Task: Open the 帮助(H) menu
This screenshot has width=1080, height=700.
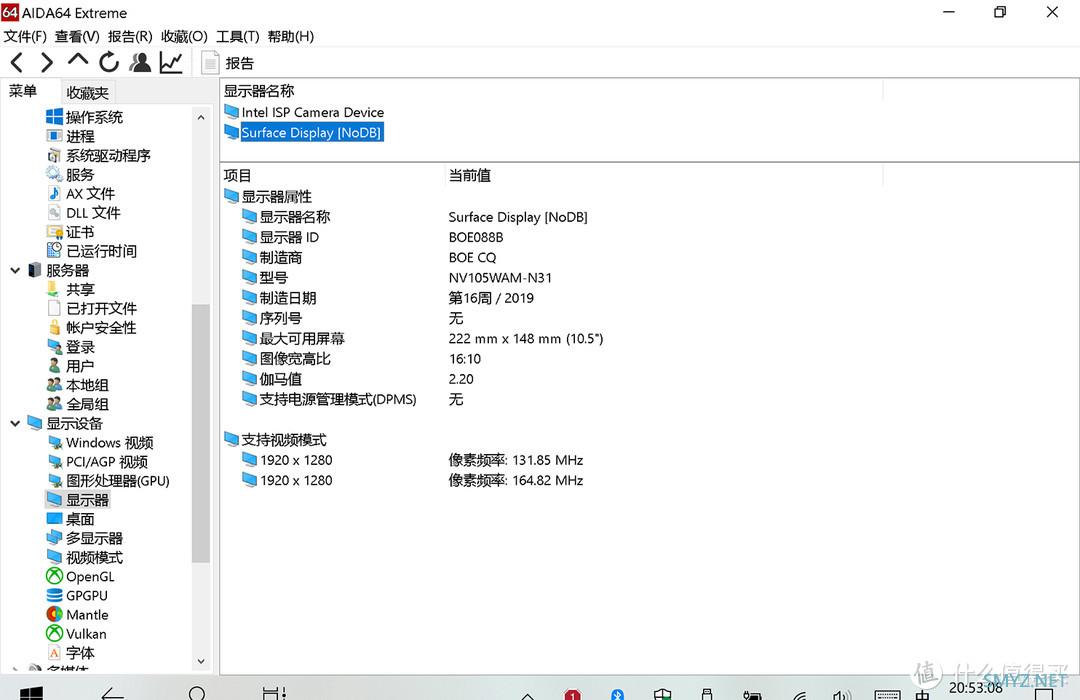Action: 291,37
